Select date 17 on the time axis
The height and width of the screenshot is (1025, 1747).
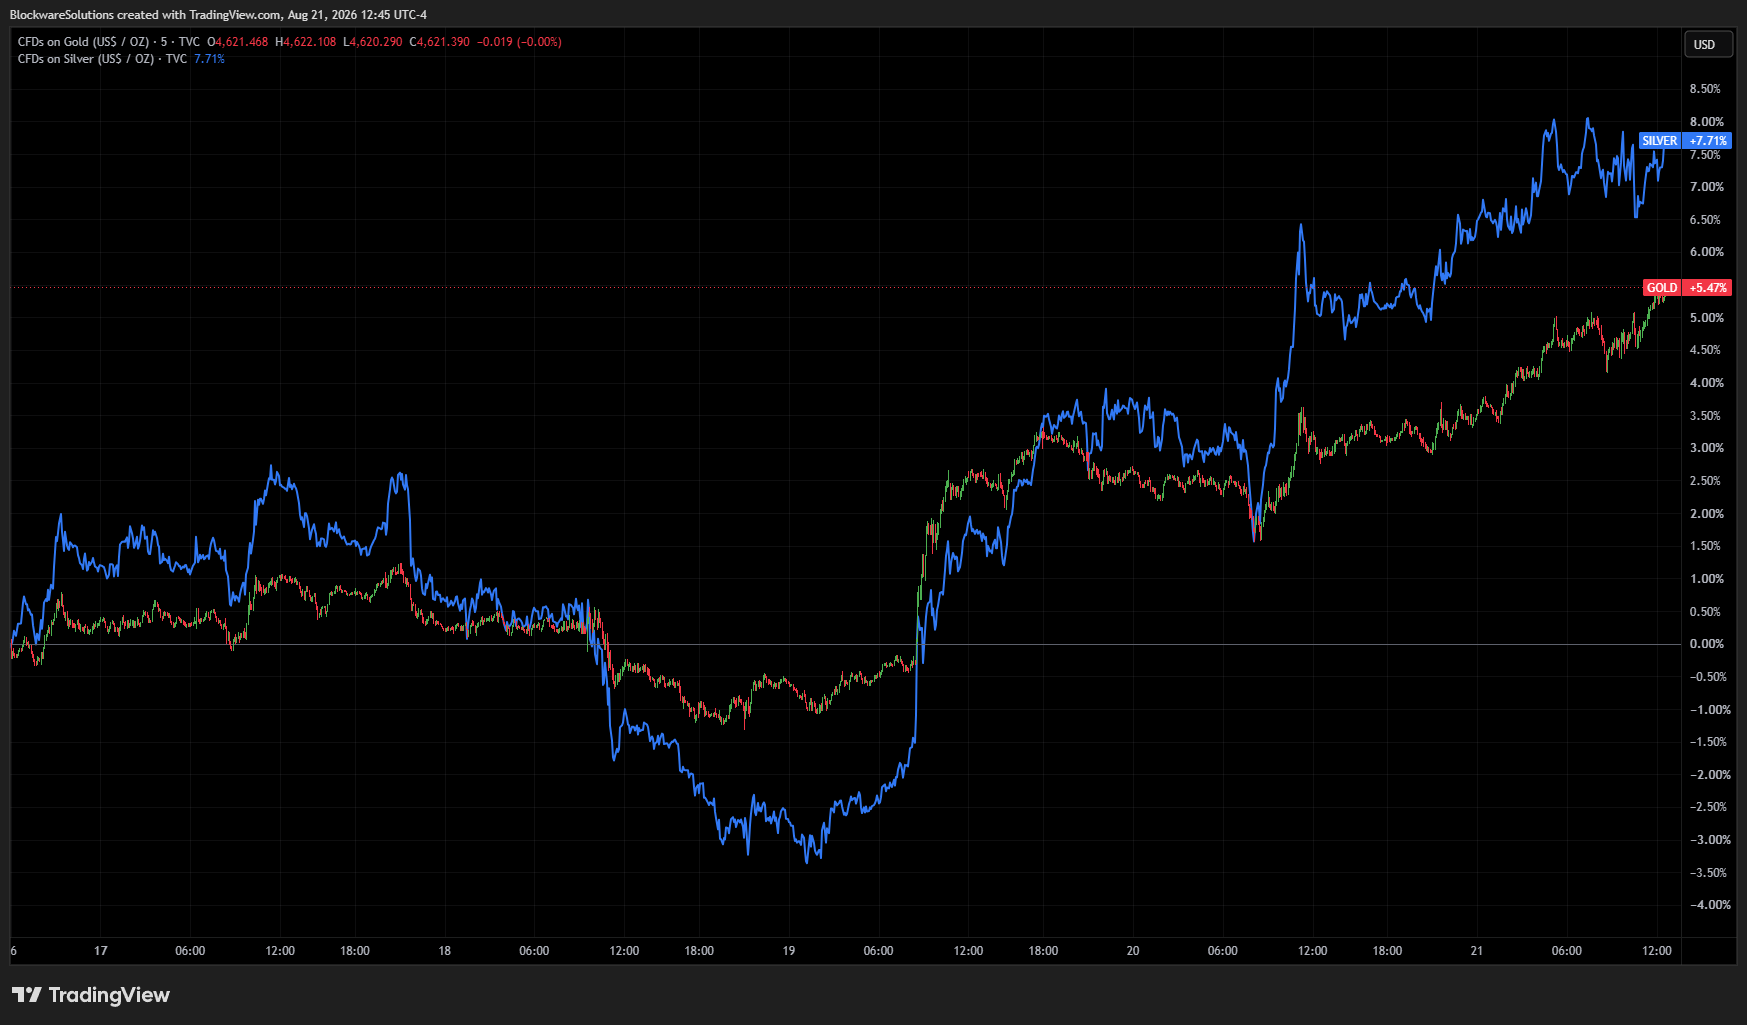click(101, 951)
